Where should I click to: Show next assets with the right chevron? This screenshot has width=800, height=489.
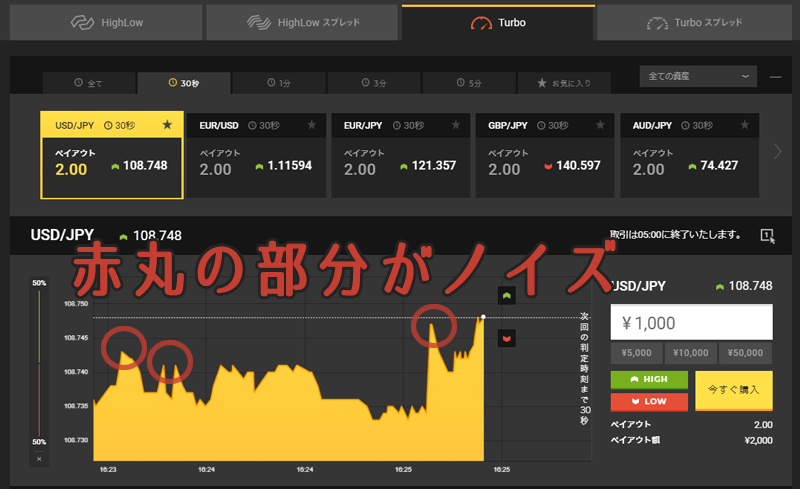click(x=777, y=152)
